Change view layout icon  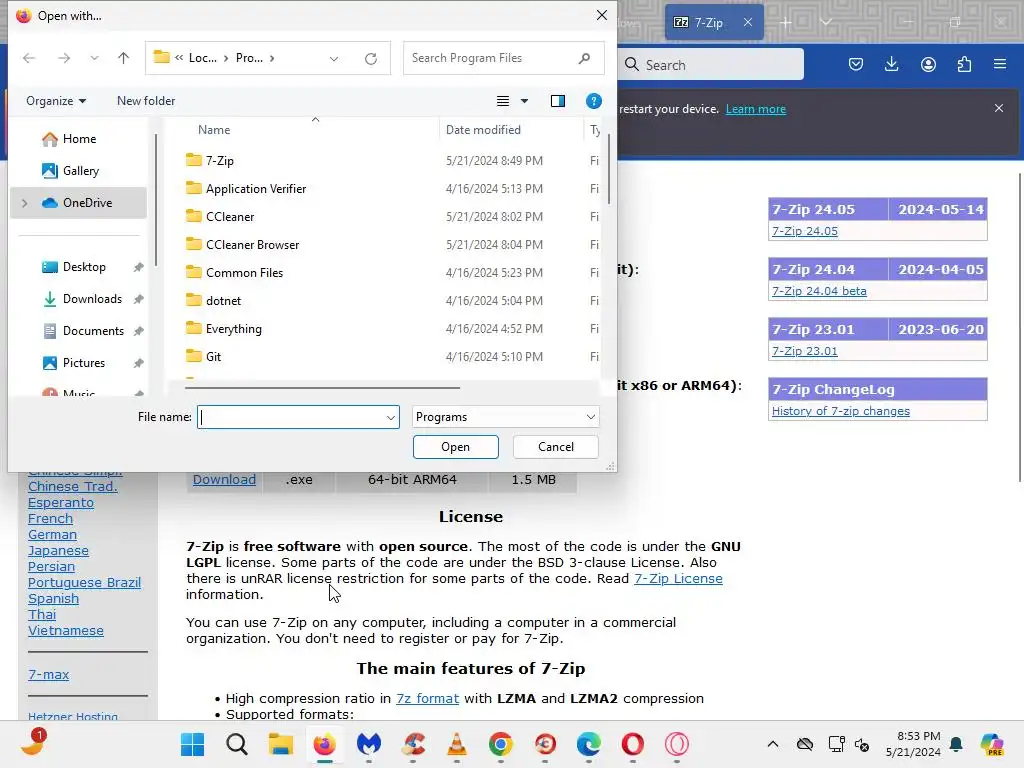pos(502,101)
